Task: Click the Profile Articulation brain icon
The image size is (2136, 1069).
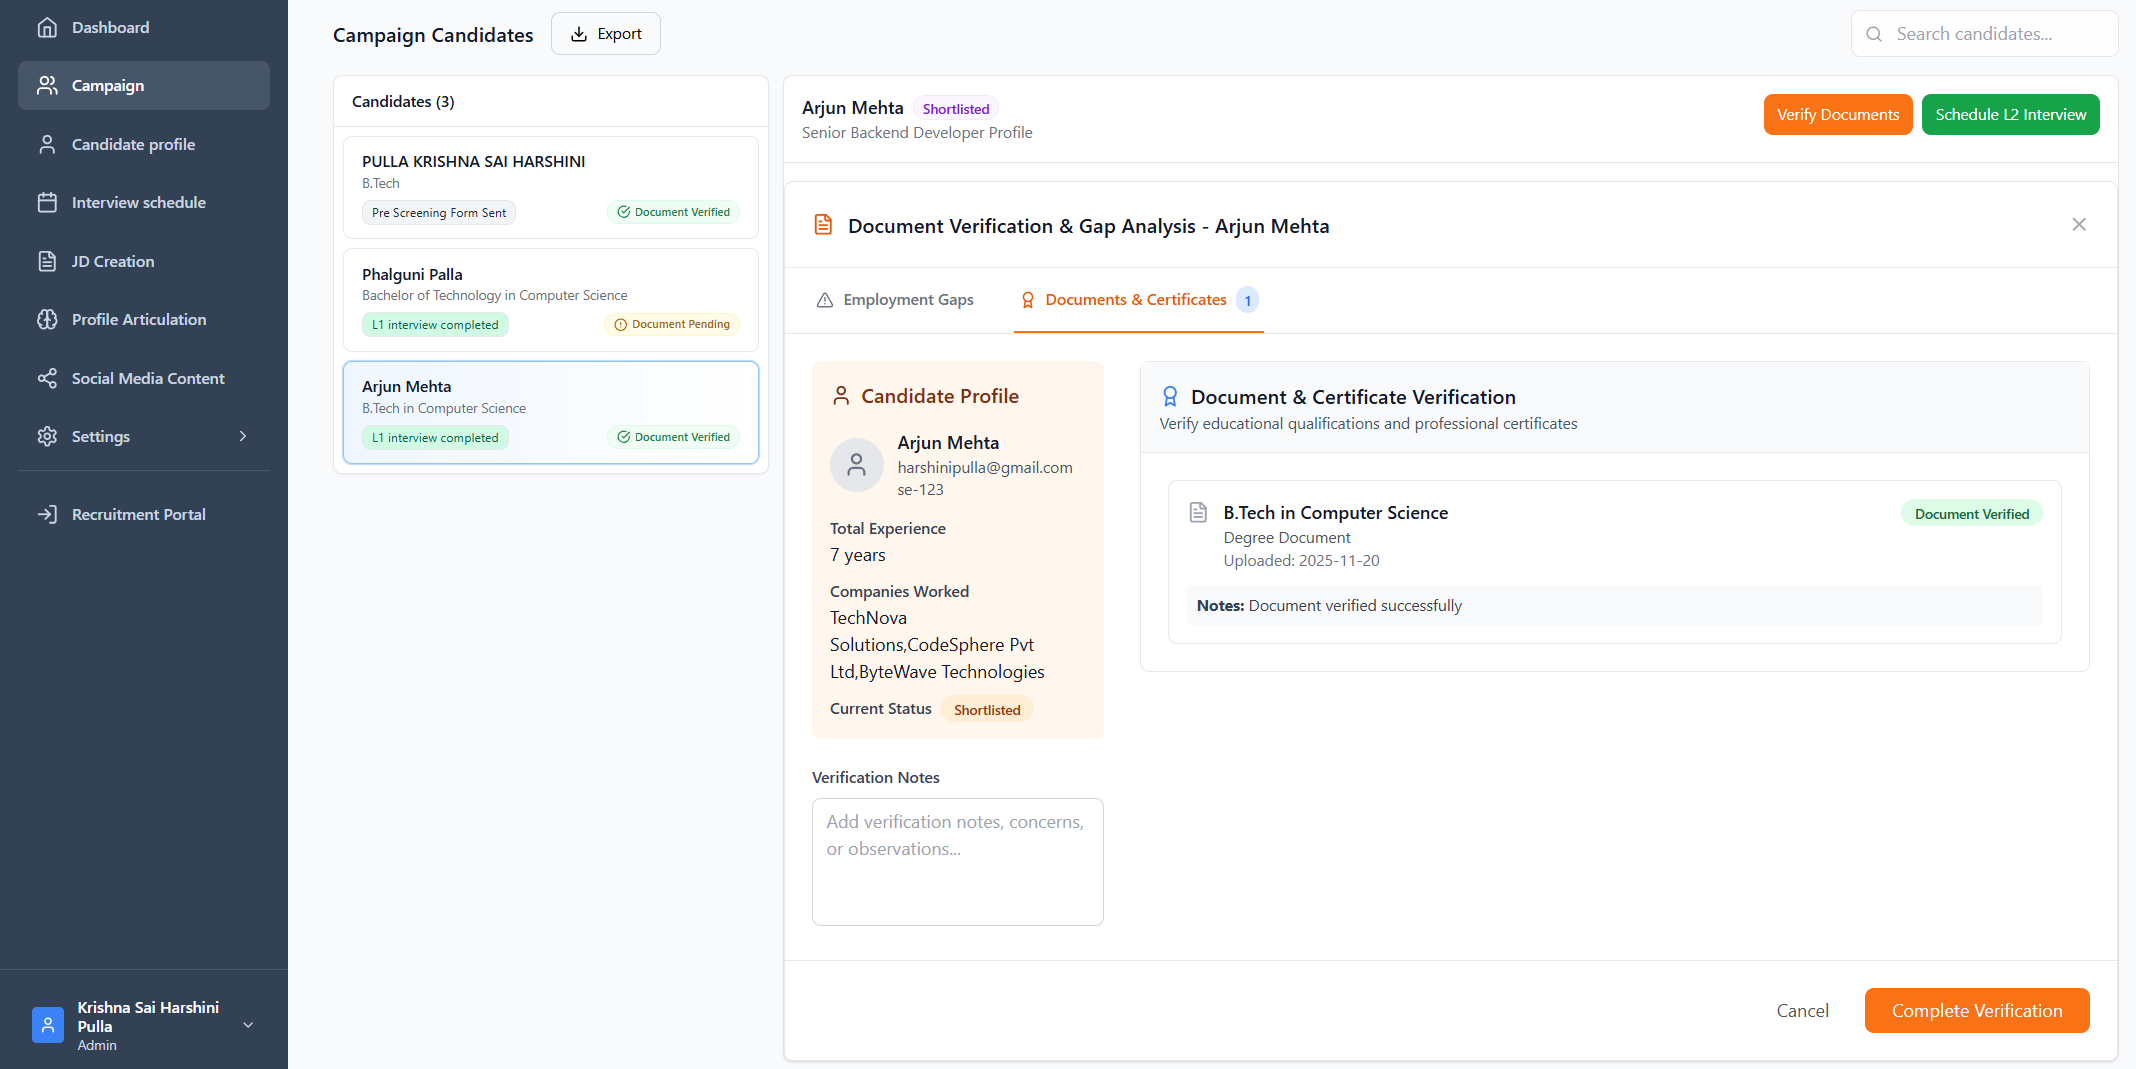Action: pyautogui.click(x=47, y=320)
